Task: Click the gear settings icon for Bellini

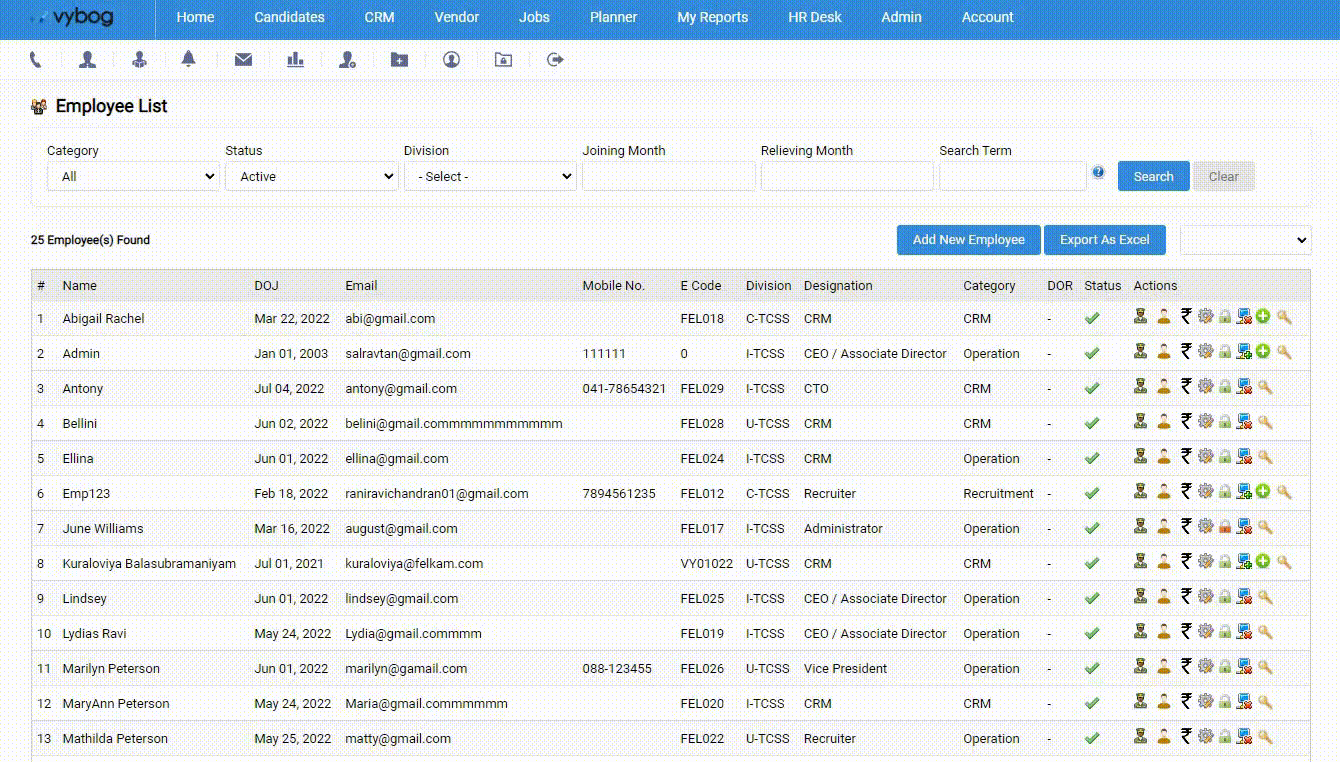Action: 1205,422
